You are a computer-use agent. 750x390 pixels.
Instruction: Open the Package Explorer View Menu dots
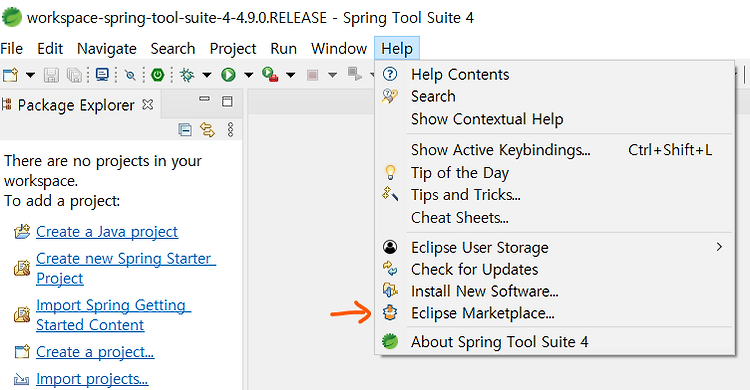tap(231, 130)
